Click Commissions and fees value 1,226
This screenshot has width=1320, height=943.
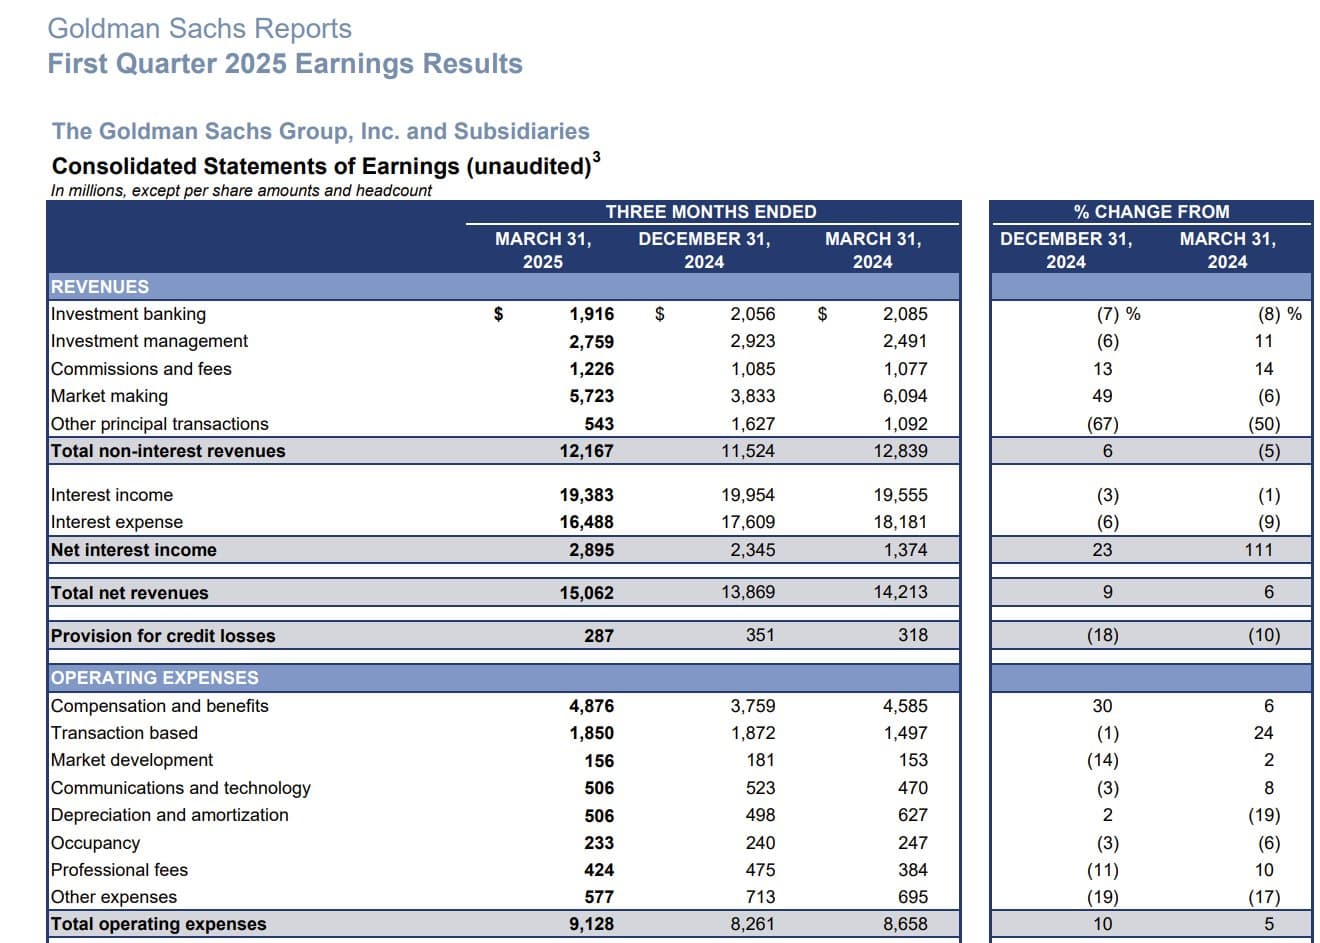pos(592,369)
